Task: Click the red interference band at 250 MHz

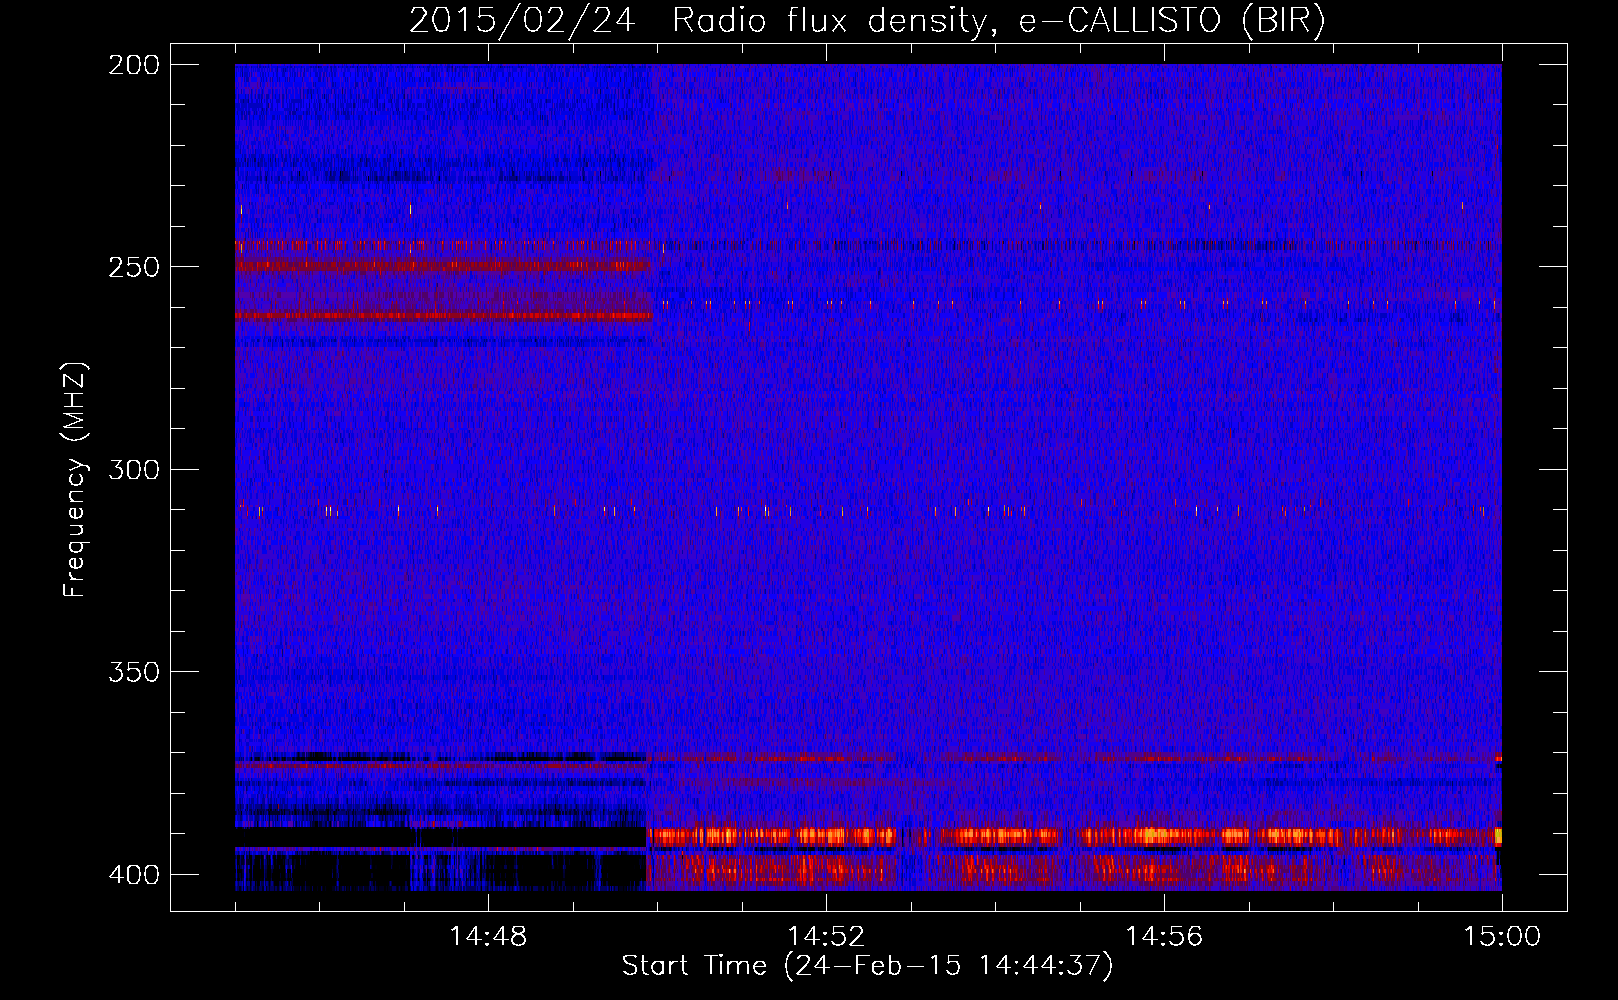Action: (x=443, y=266)
